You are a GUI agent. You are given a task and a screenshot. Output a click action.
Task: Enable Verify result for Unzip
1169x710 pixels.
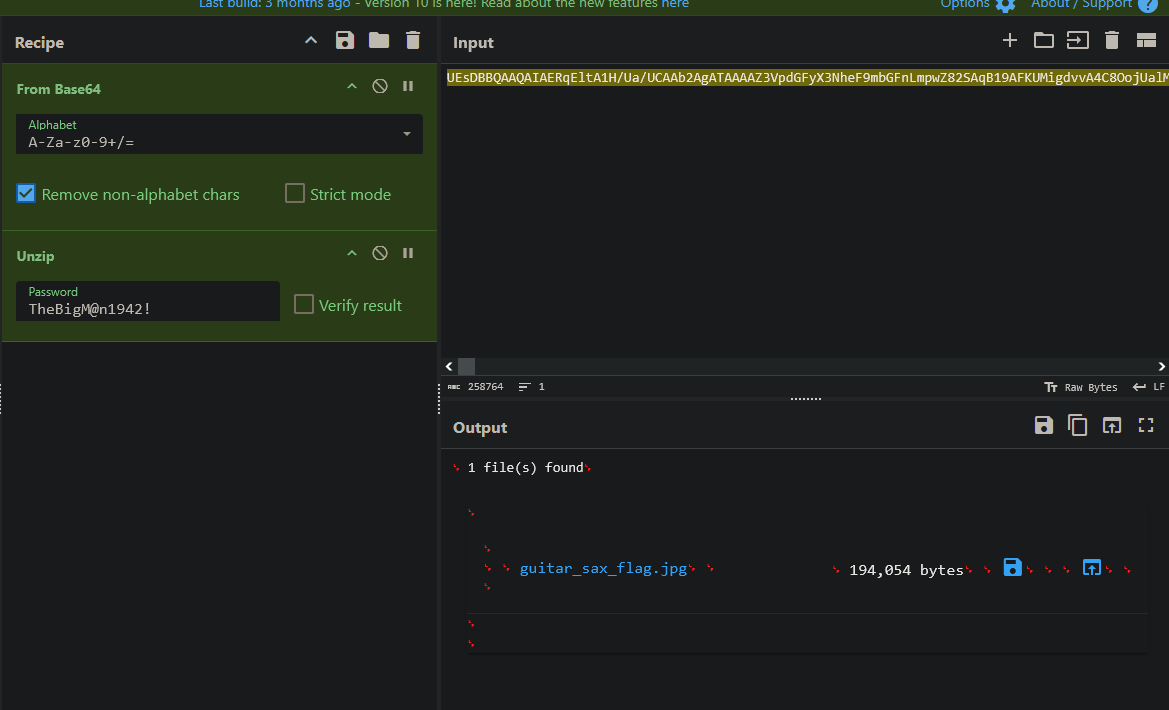click(304, 305)
